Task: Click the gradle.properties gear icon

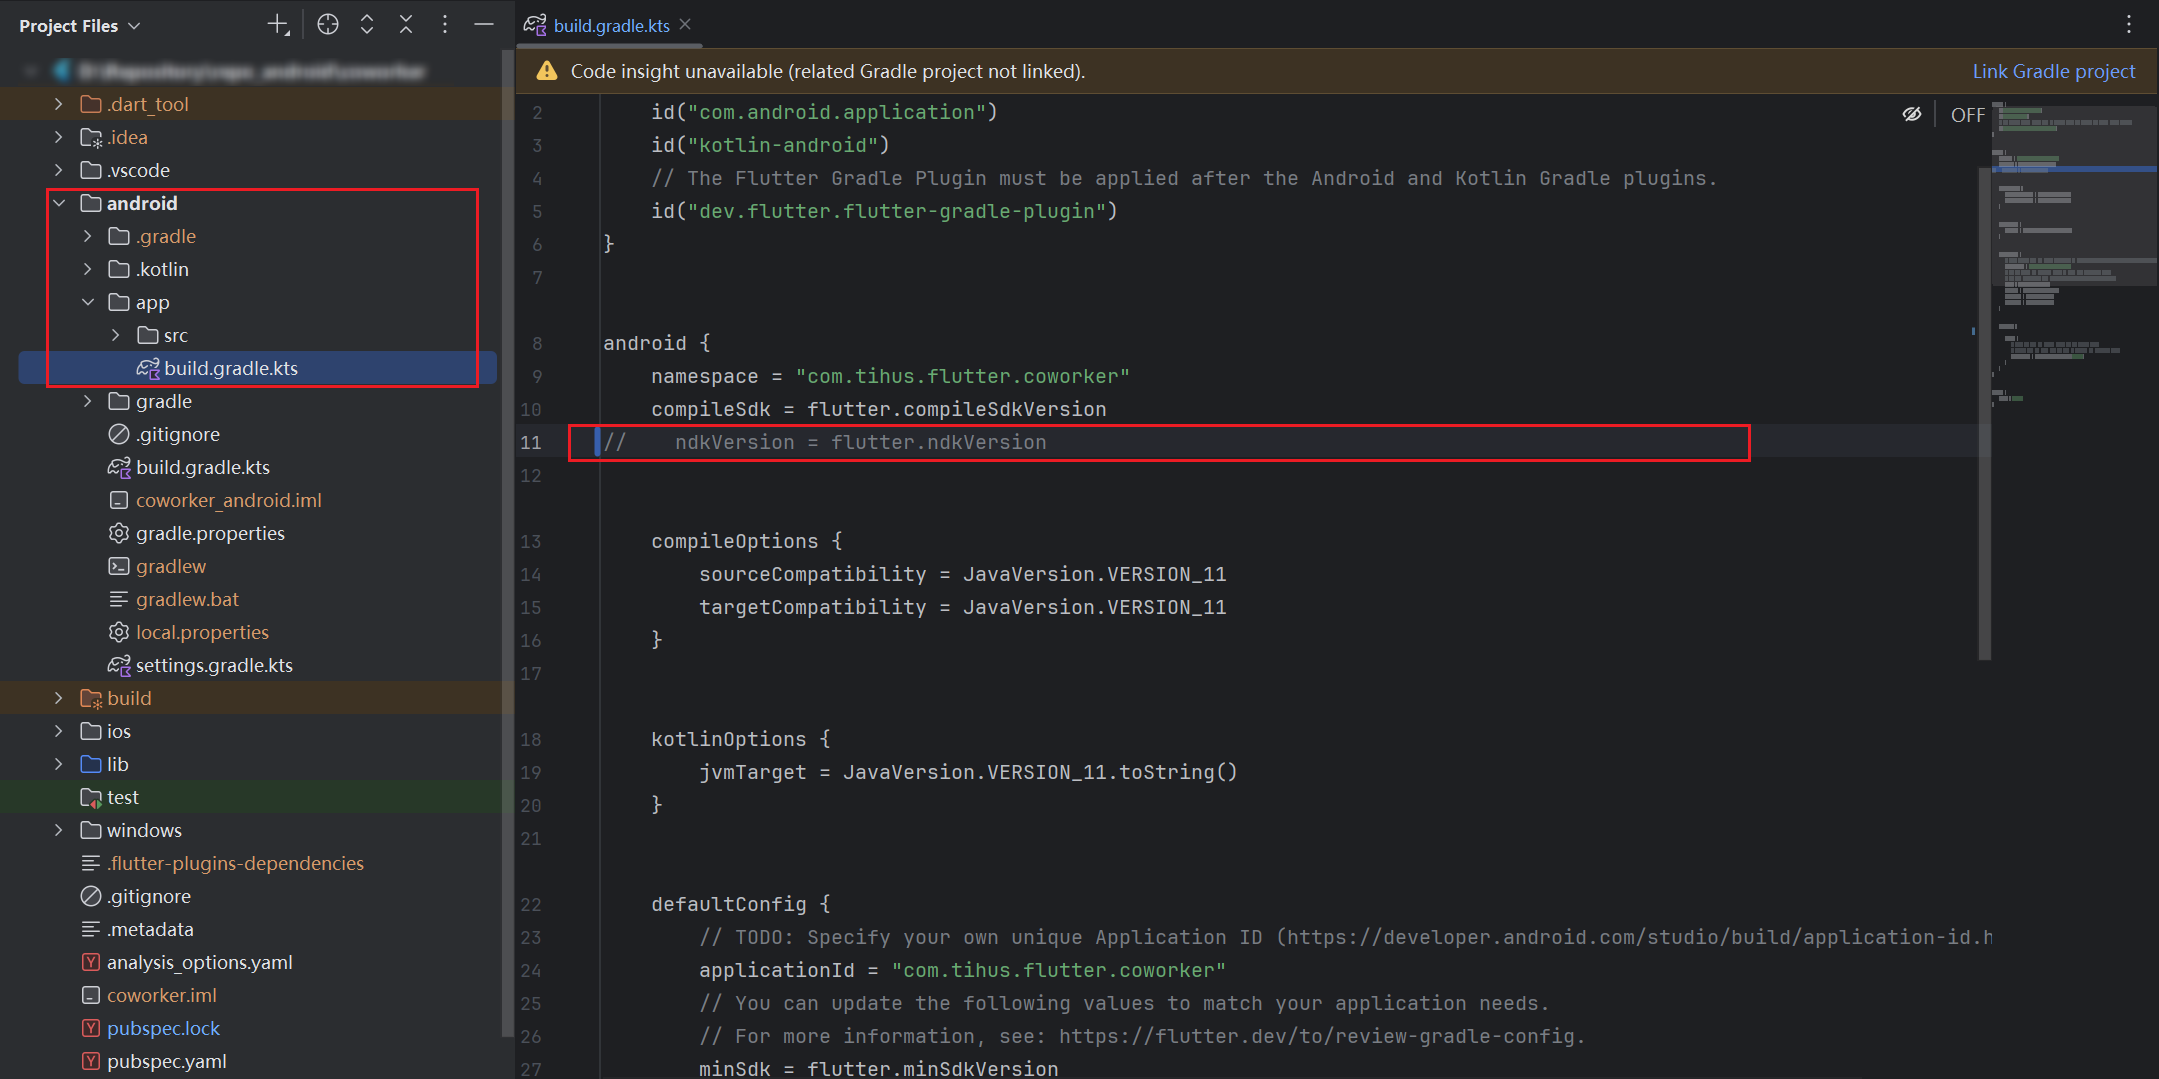Action: pos(119,533)
